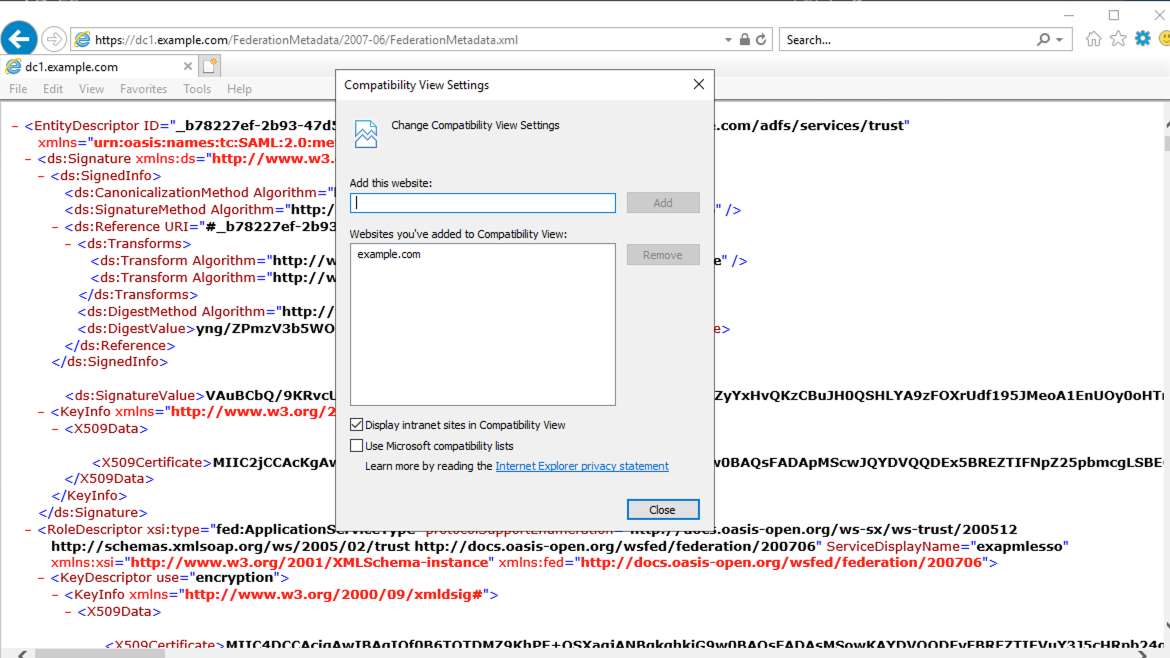Click the closing </ds:Signature> tag text

point(93,513)
